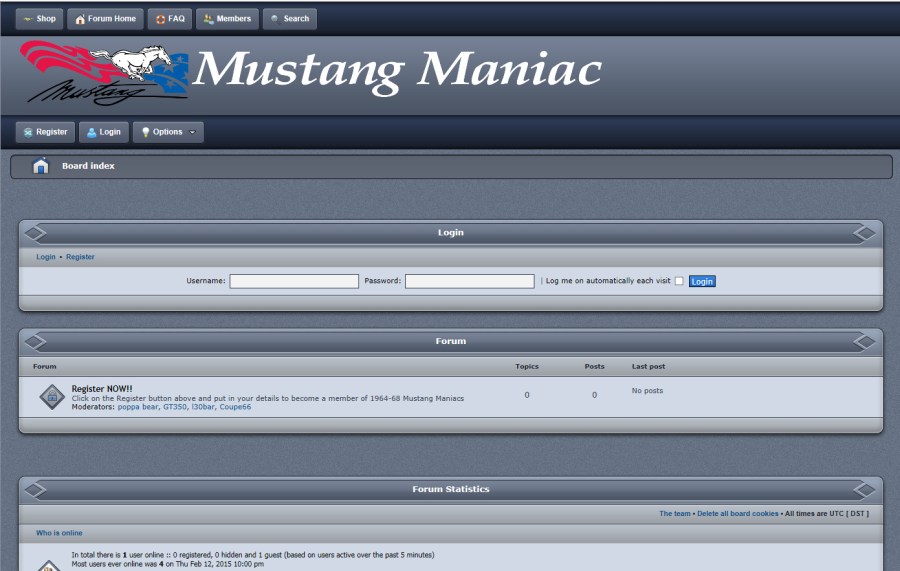Image resolution: width=900 pixels, height=571 pixels.
Task: Open the Board index breadcrumb link
Action: coord(88,166)
